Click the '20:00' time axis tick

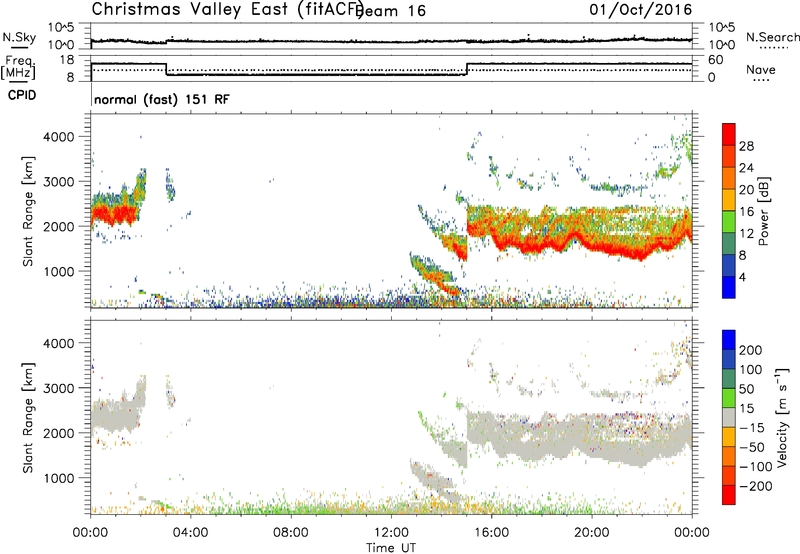point(592,533)
